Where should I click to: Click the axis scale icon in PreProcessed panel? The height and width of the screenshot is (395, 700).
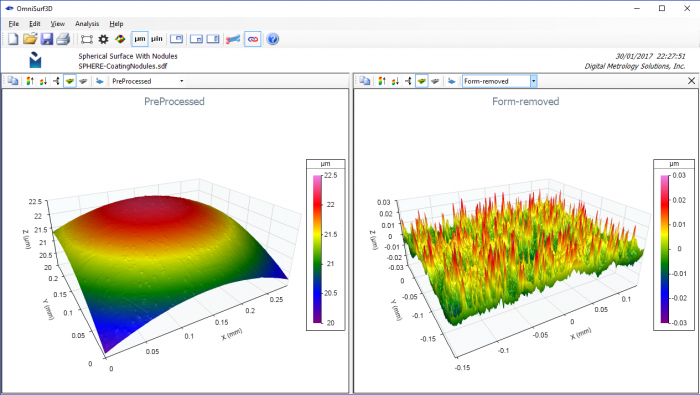coord(56,81)
